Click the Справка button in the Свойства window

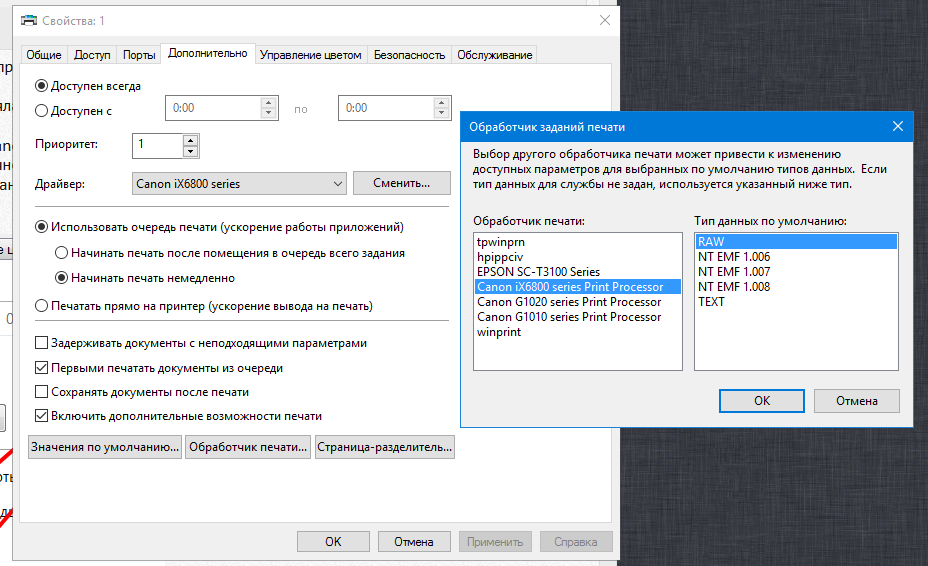(576, 542)
